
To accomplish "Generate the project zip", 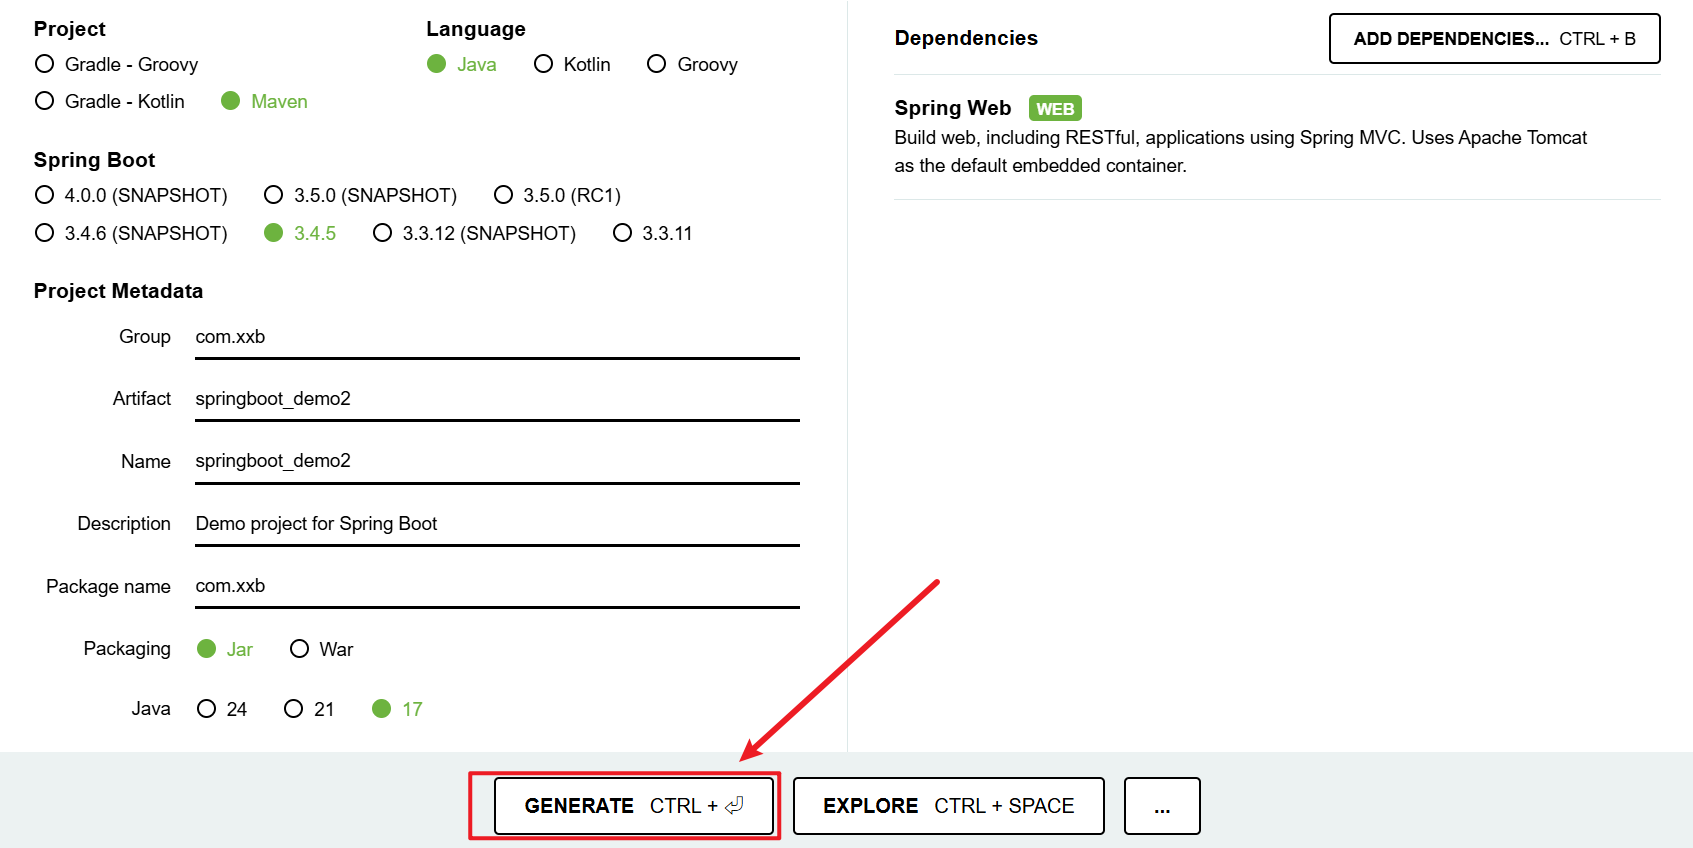I will [634, 806].
